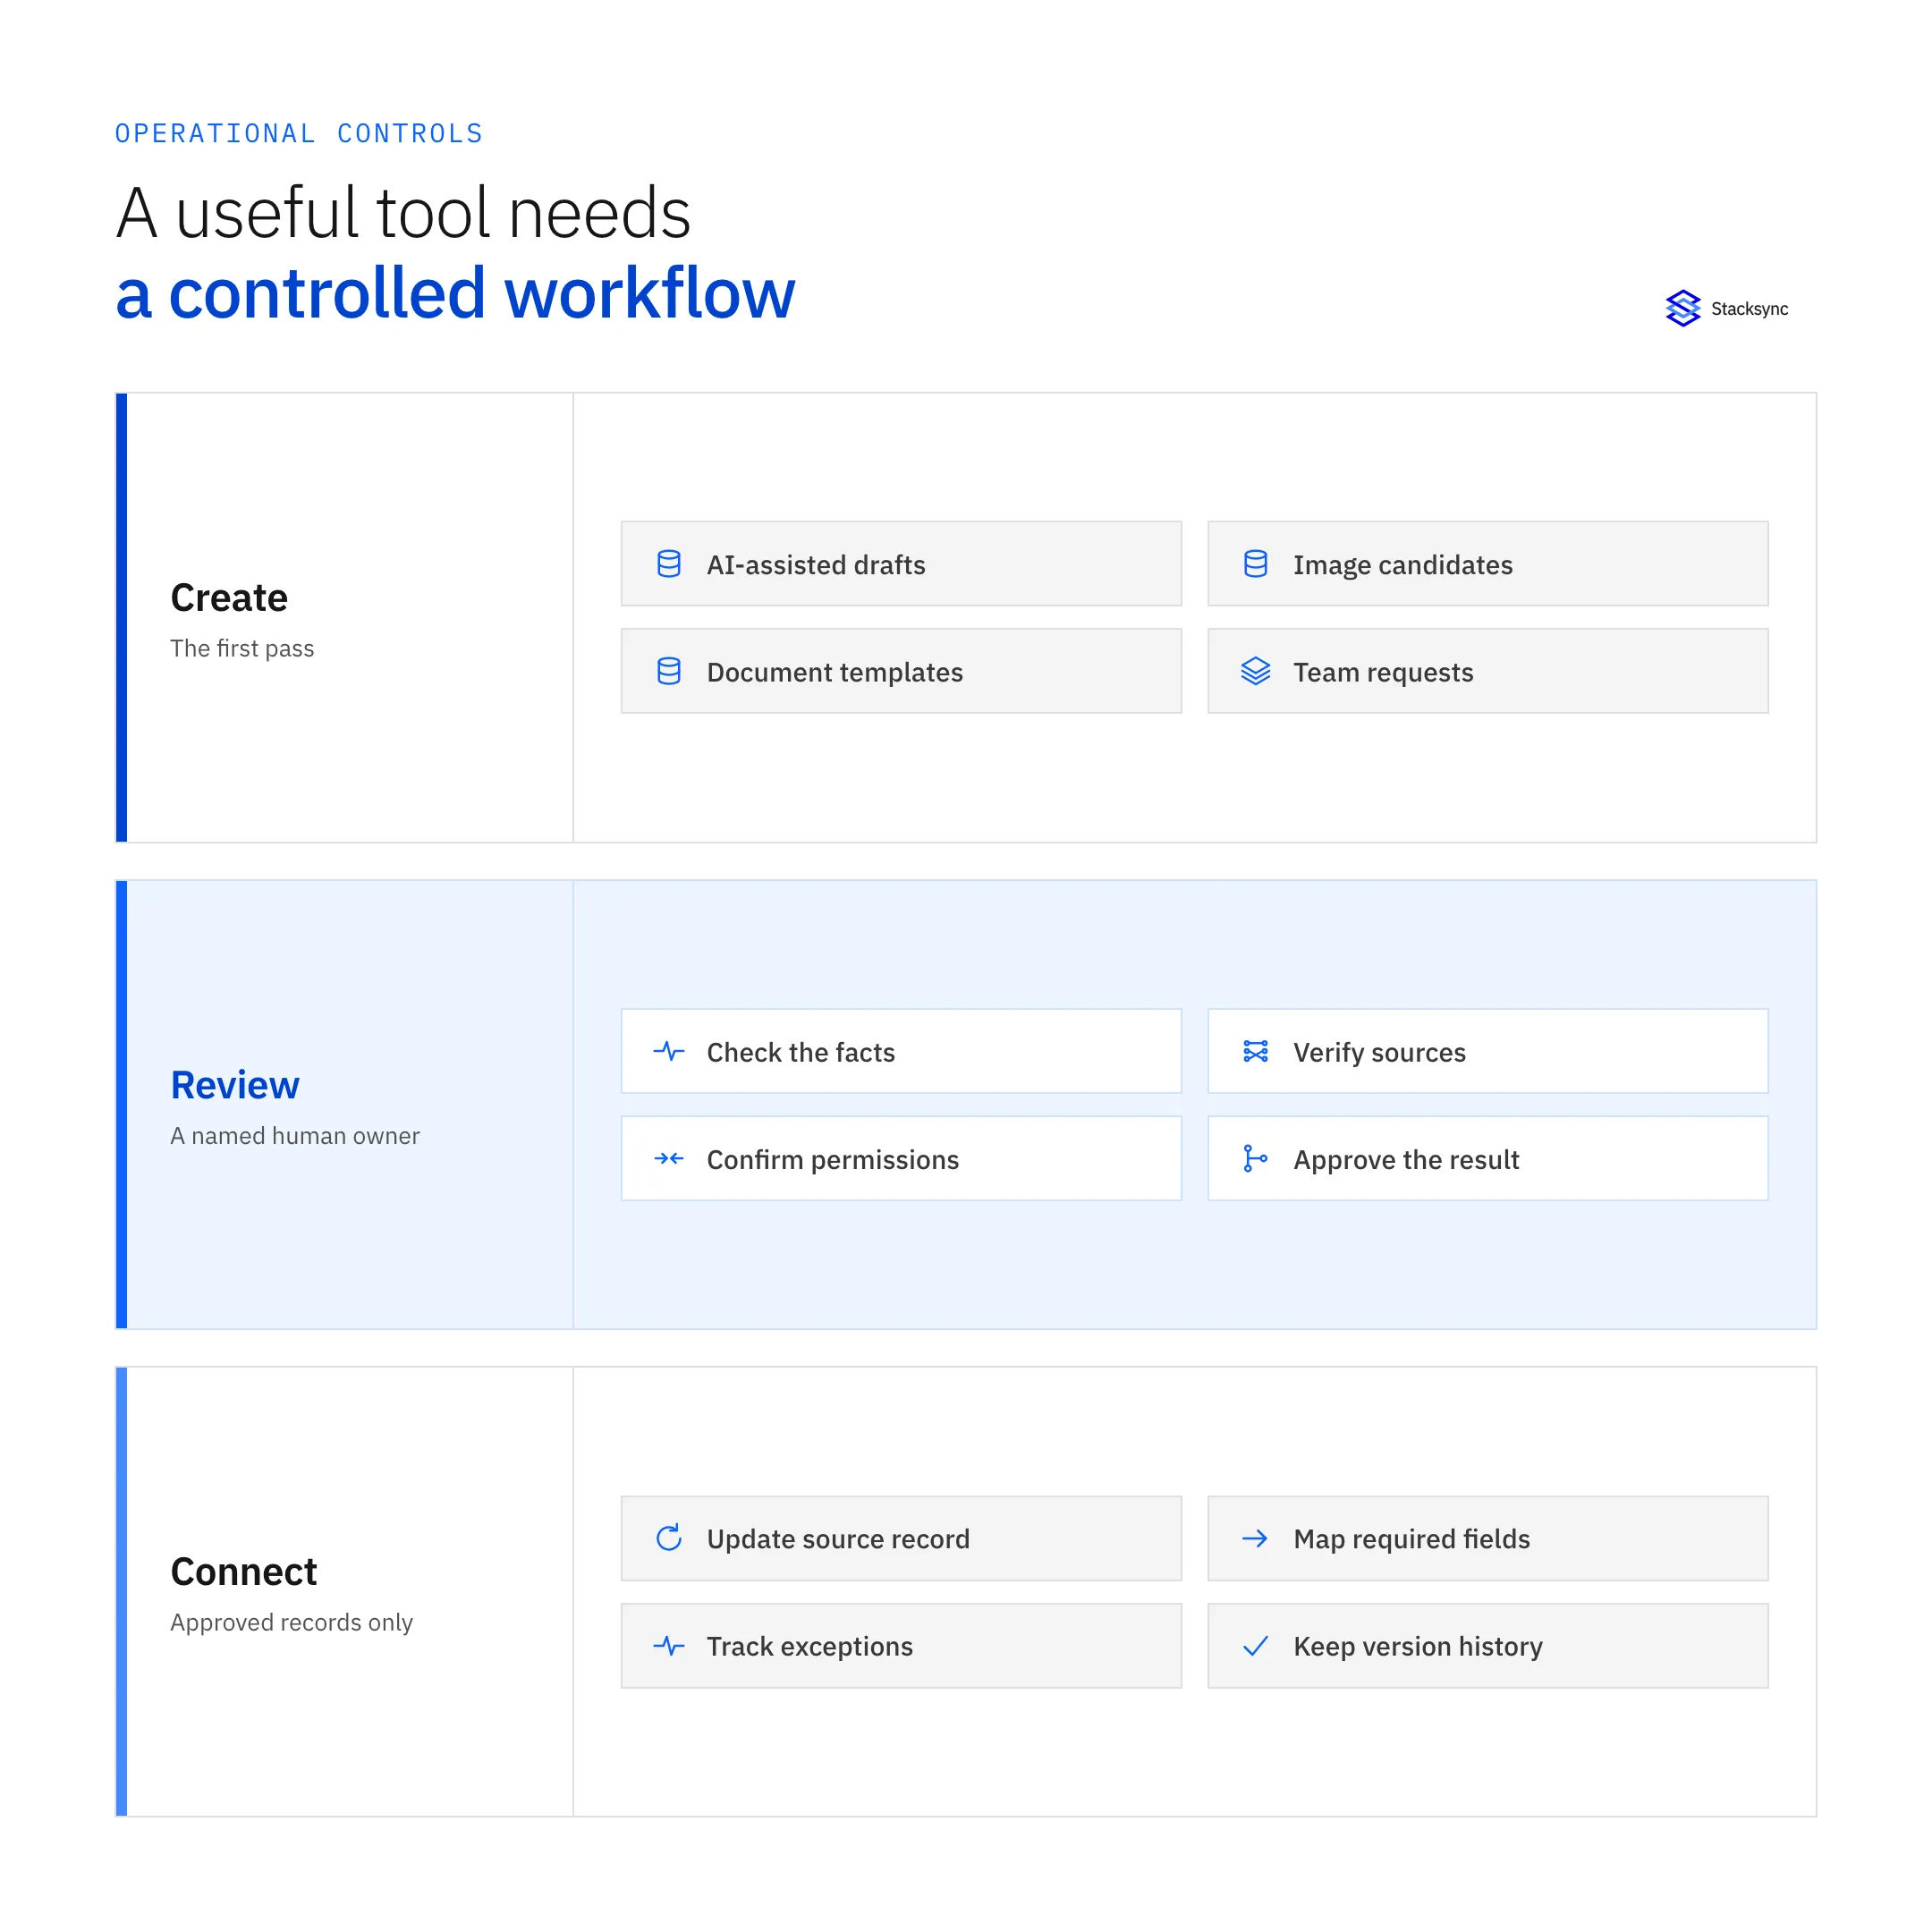This screenshot has width=1932, height=1932.
Task: Click the Create section heading
Action: click(229, 597)
